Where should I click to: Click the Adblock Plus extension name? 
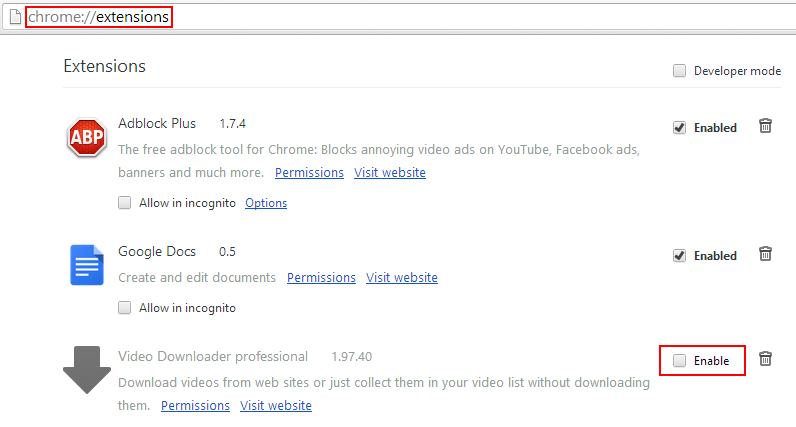[x=157, y=123]
